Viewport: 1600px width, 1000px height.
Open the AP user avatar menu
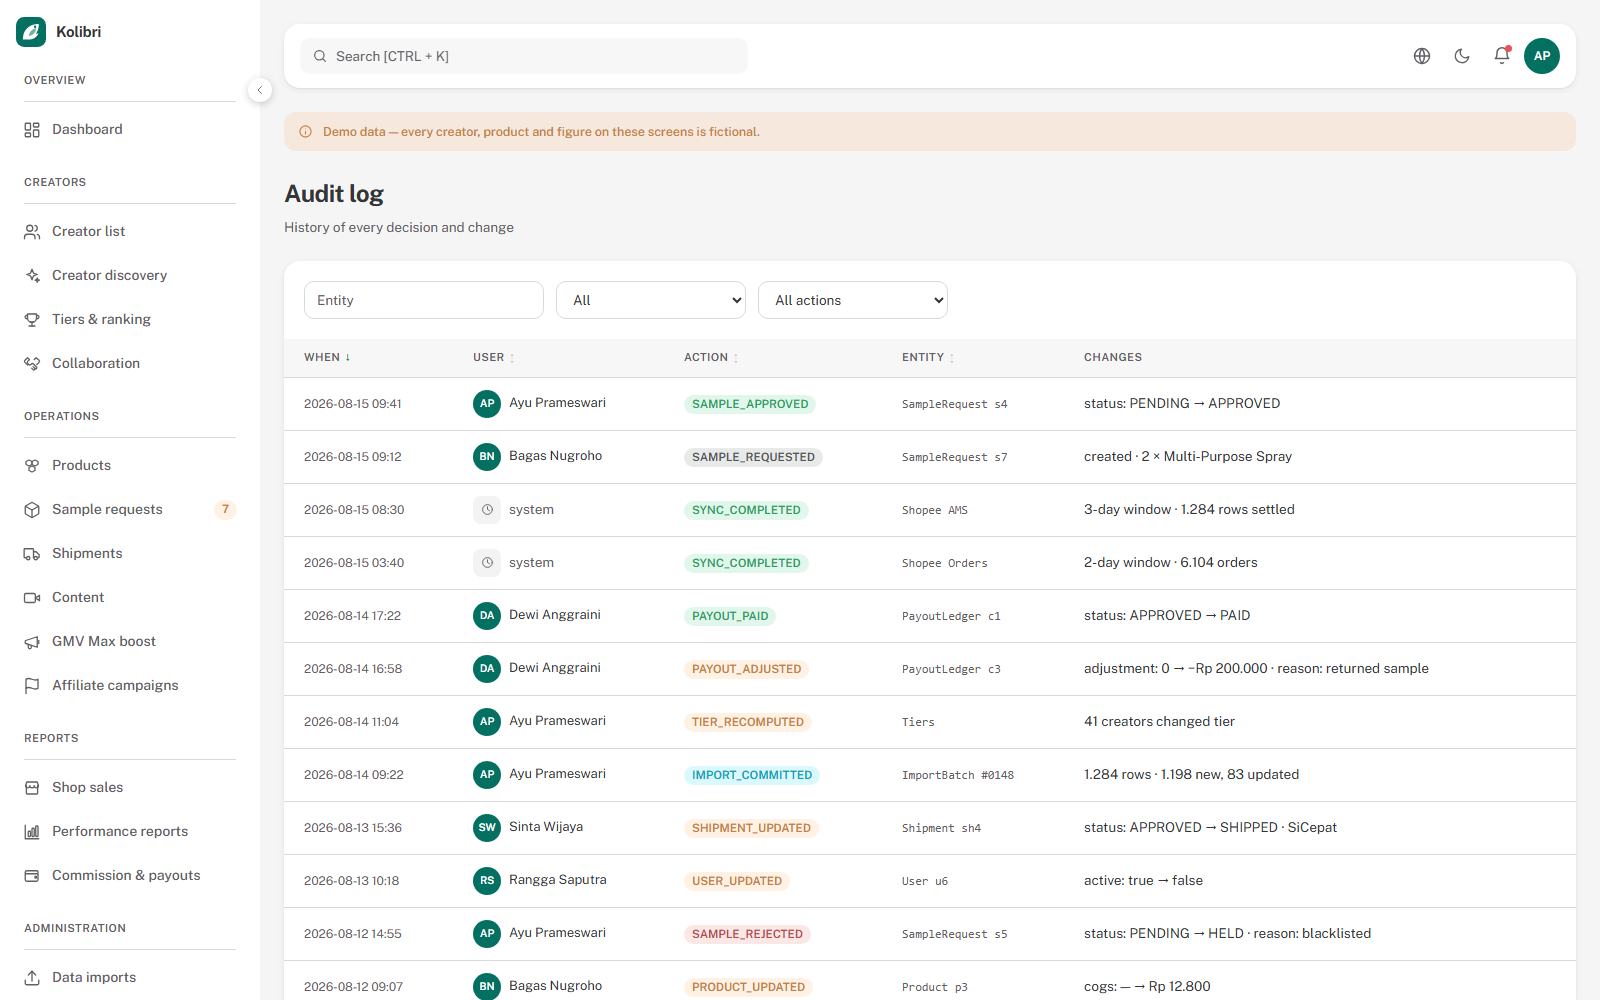coord(1542,56)
